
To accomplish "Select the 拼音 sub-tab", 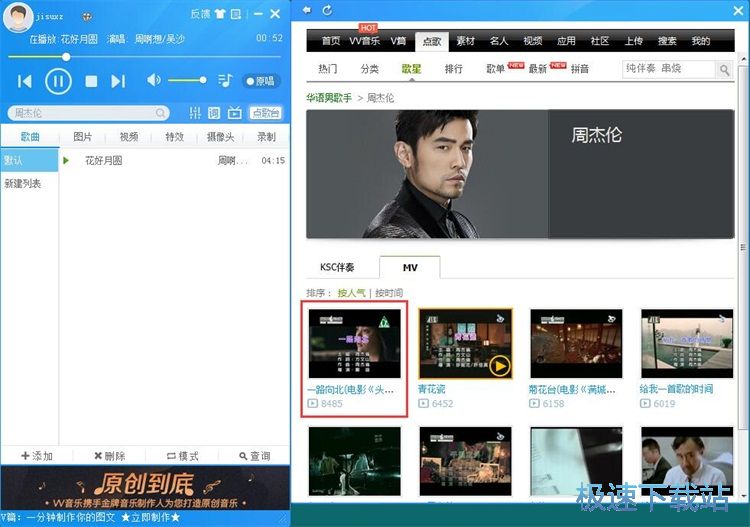I will 580,69.
